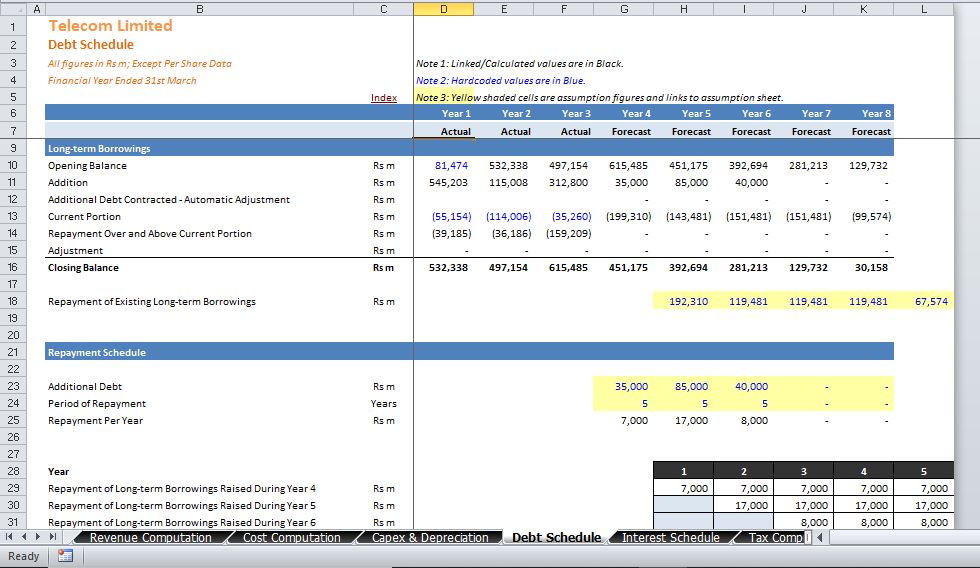Viewport: 980px width, 568px height.
Task: Select column D header
Action: (444, 9)
